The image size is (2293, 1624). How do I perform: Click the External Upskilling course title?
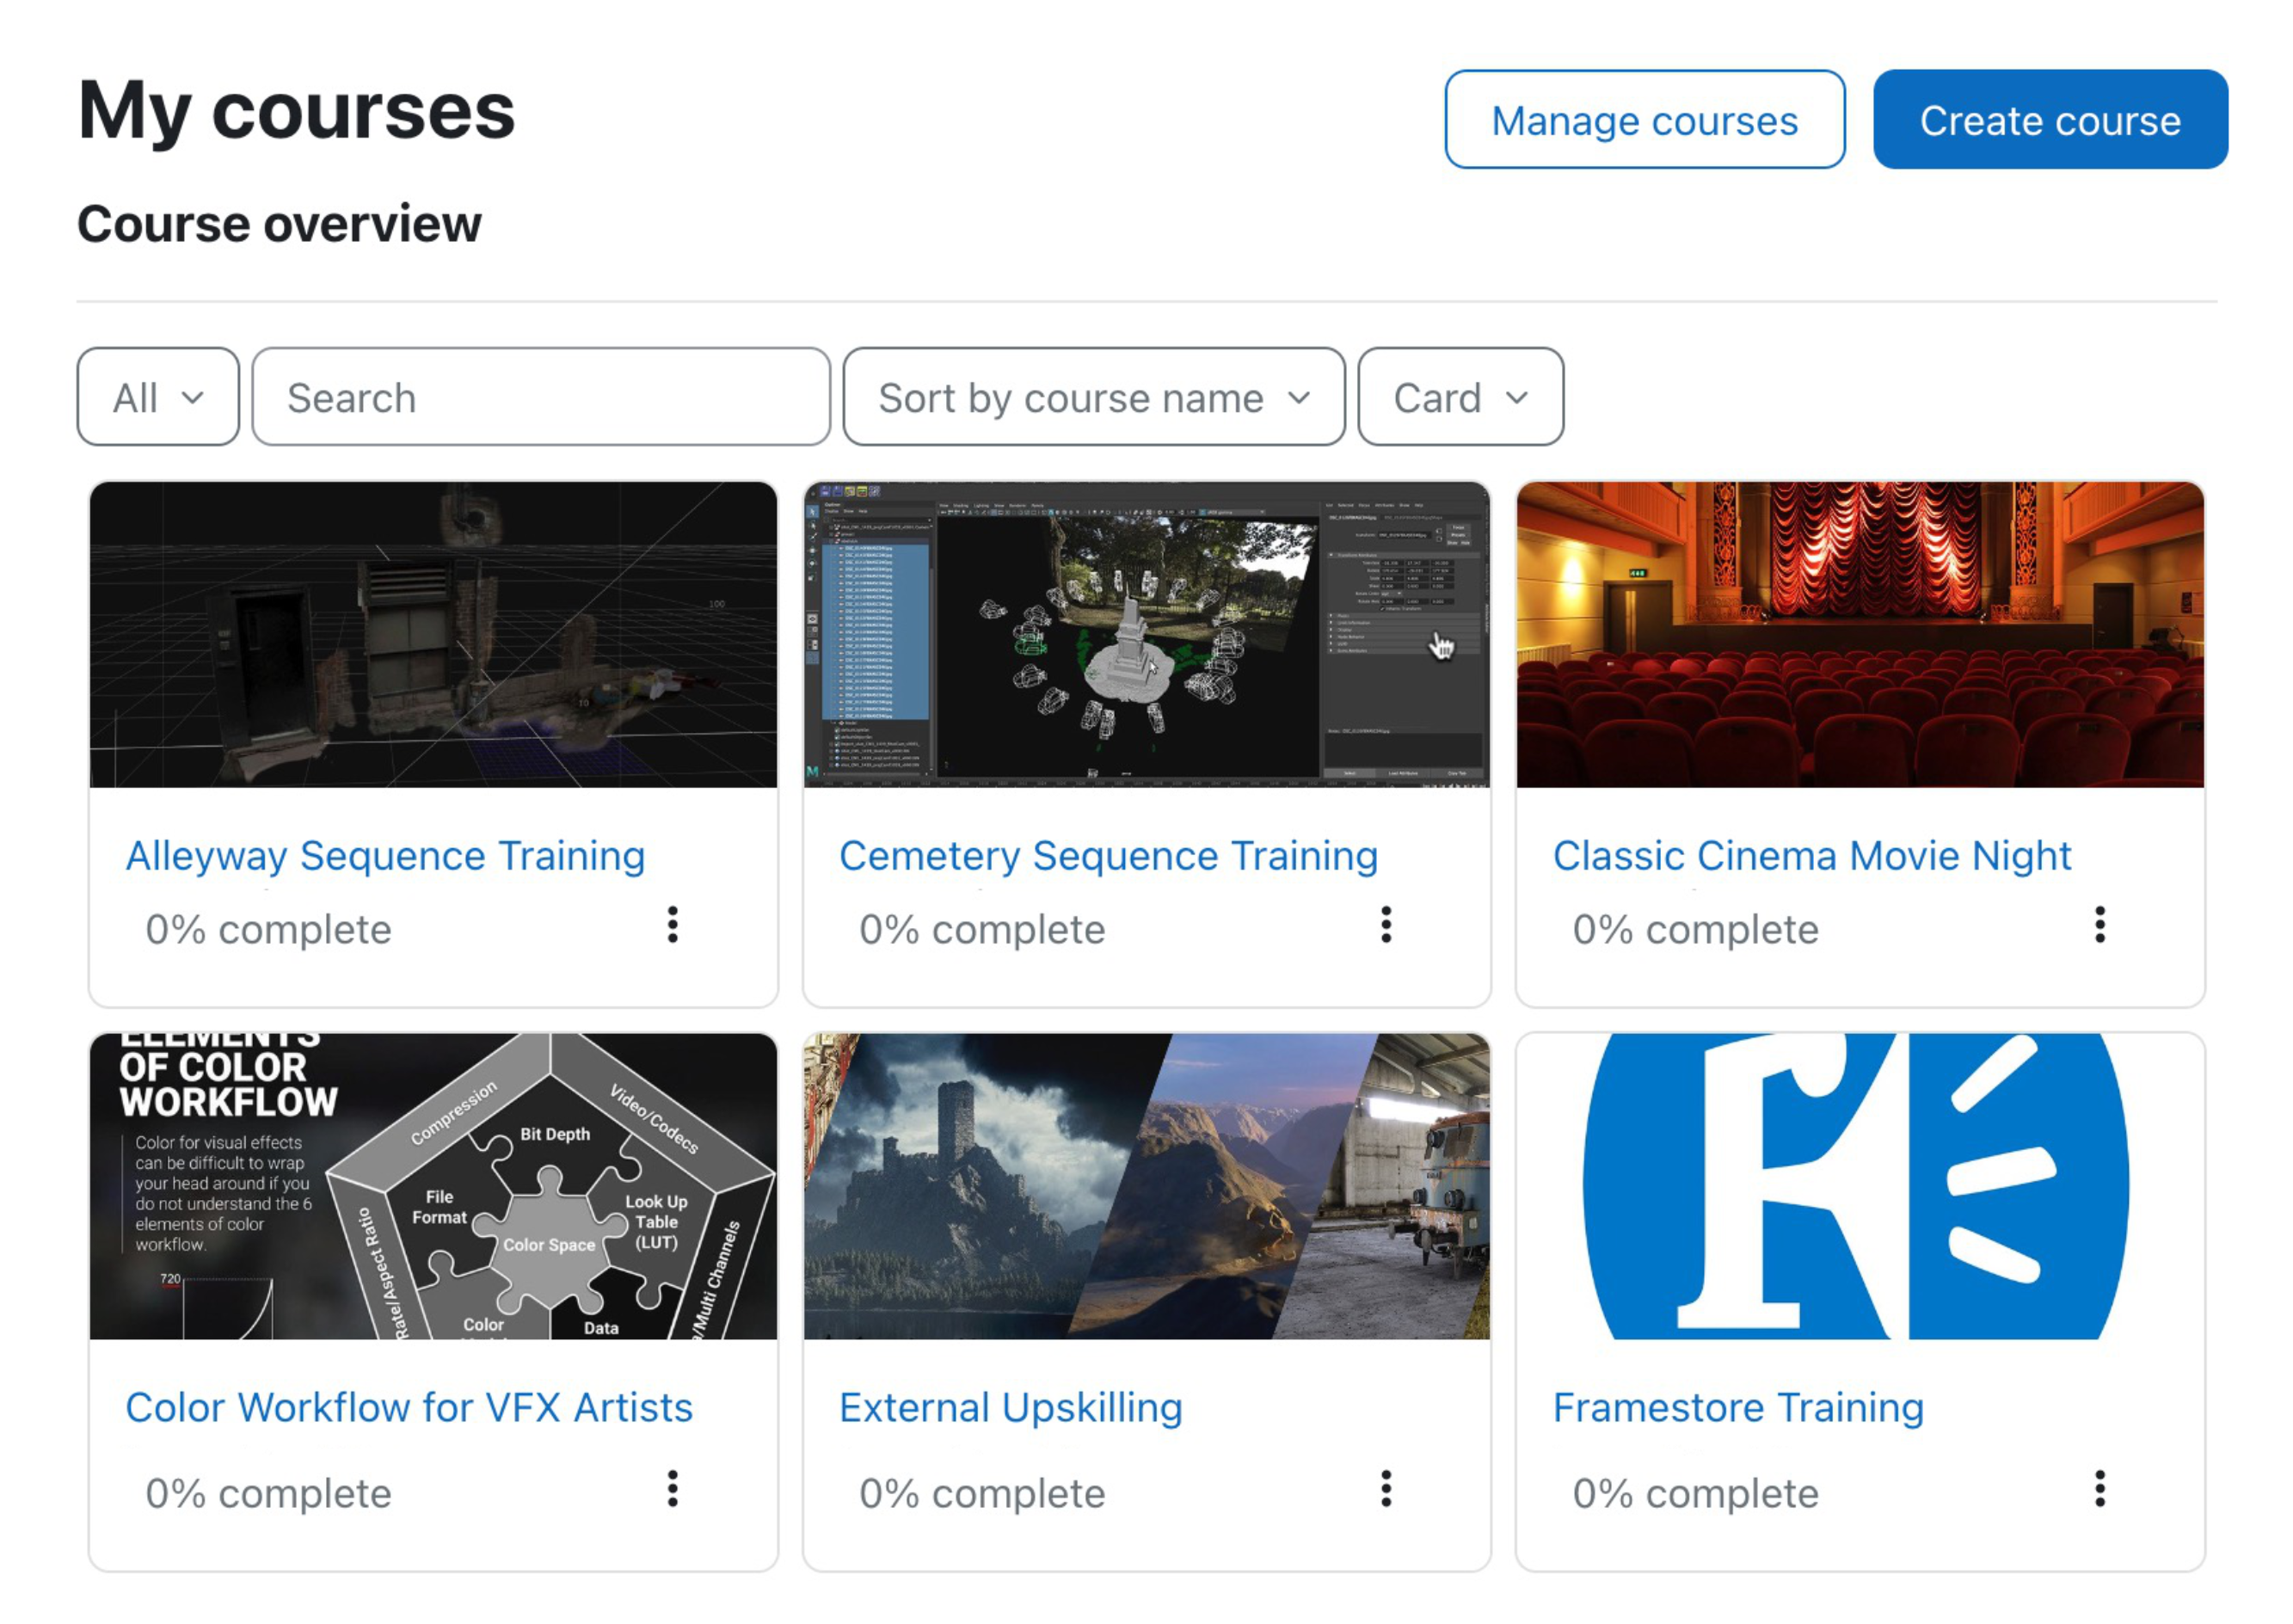point(1010,1408)
